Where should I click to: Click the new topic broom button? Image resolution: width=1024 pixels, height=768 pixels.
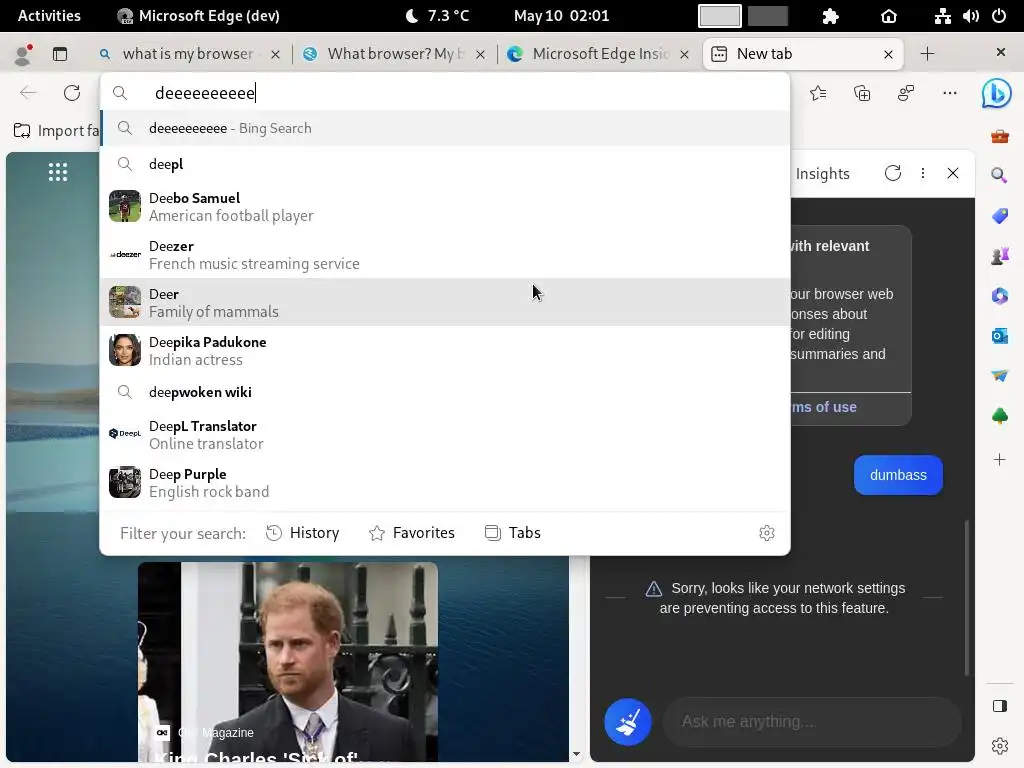(x=628, y=722)
